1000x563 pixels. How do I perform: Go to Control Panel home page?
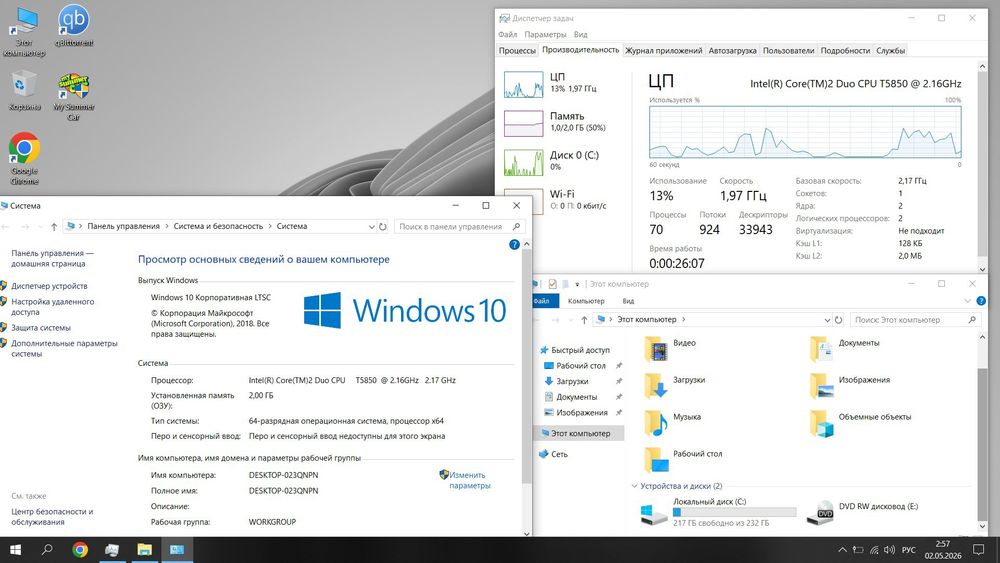click(52, 258)
